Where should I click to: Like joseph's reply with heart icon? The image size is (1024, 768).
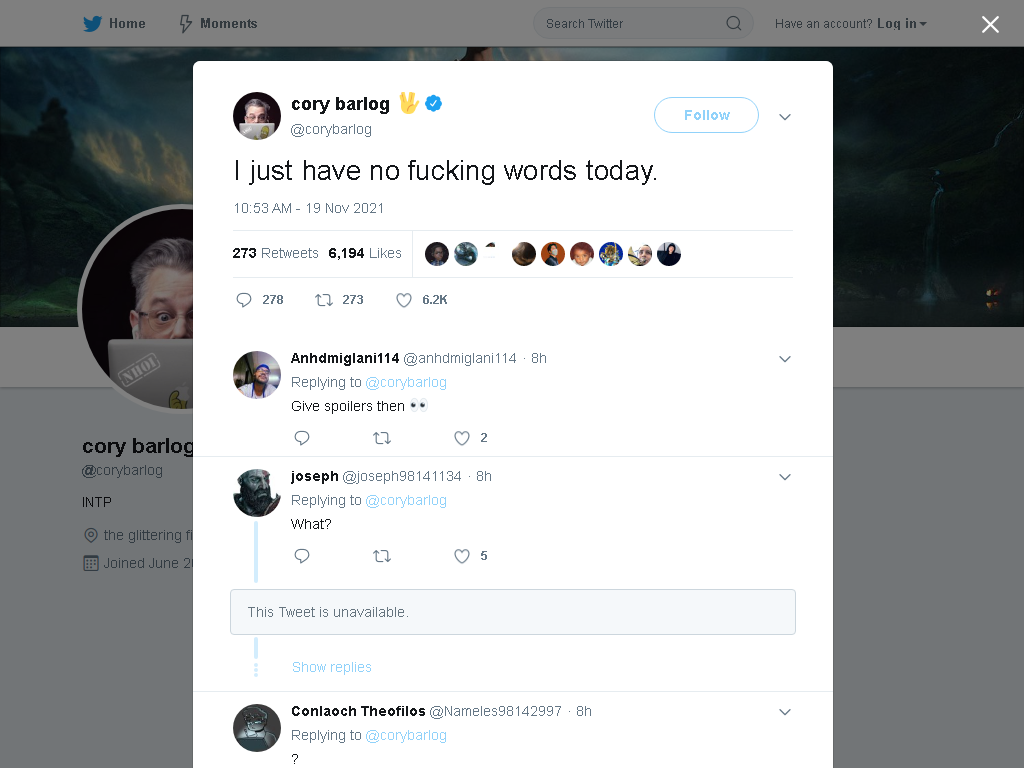462,556
